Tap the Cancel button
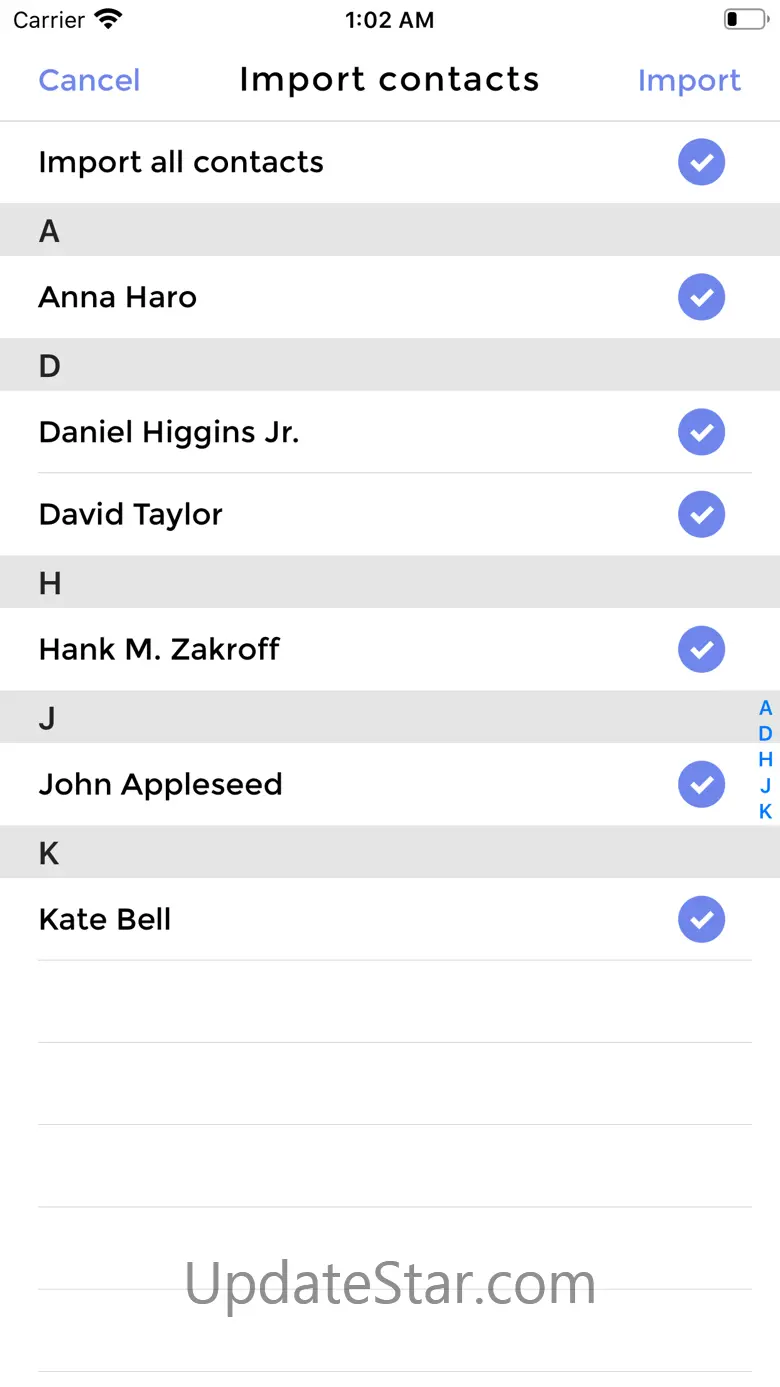780x1387 pixels. pos(89,80)
